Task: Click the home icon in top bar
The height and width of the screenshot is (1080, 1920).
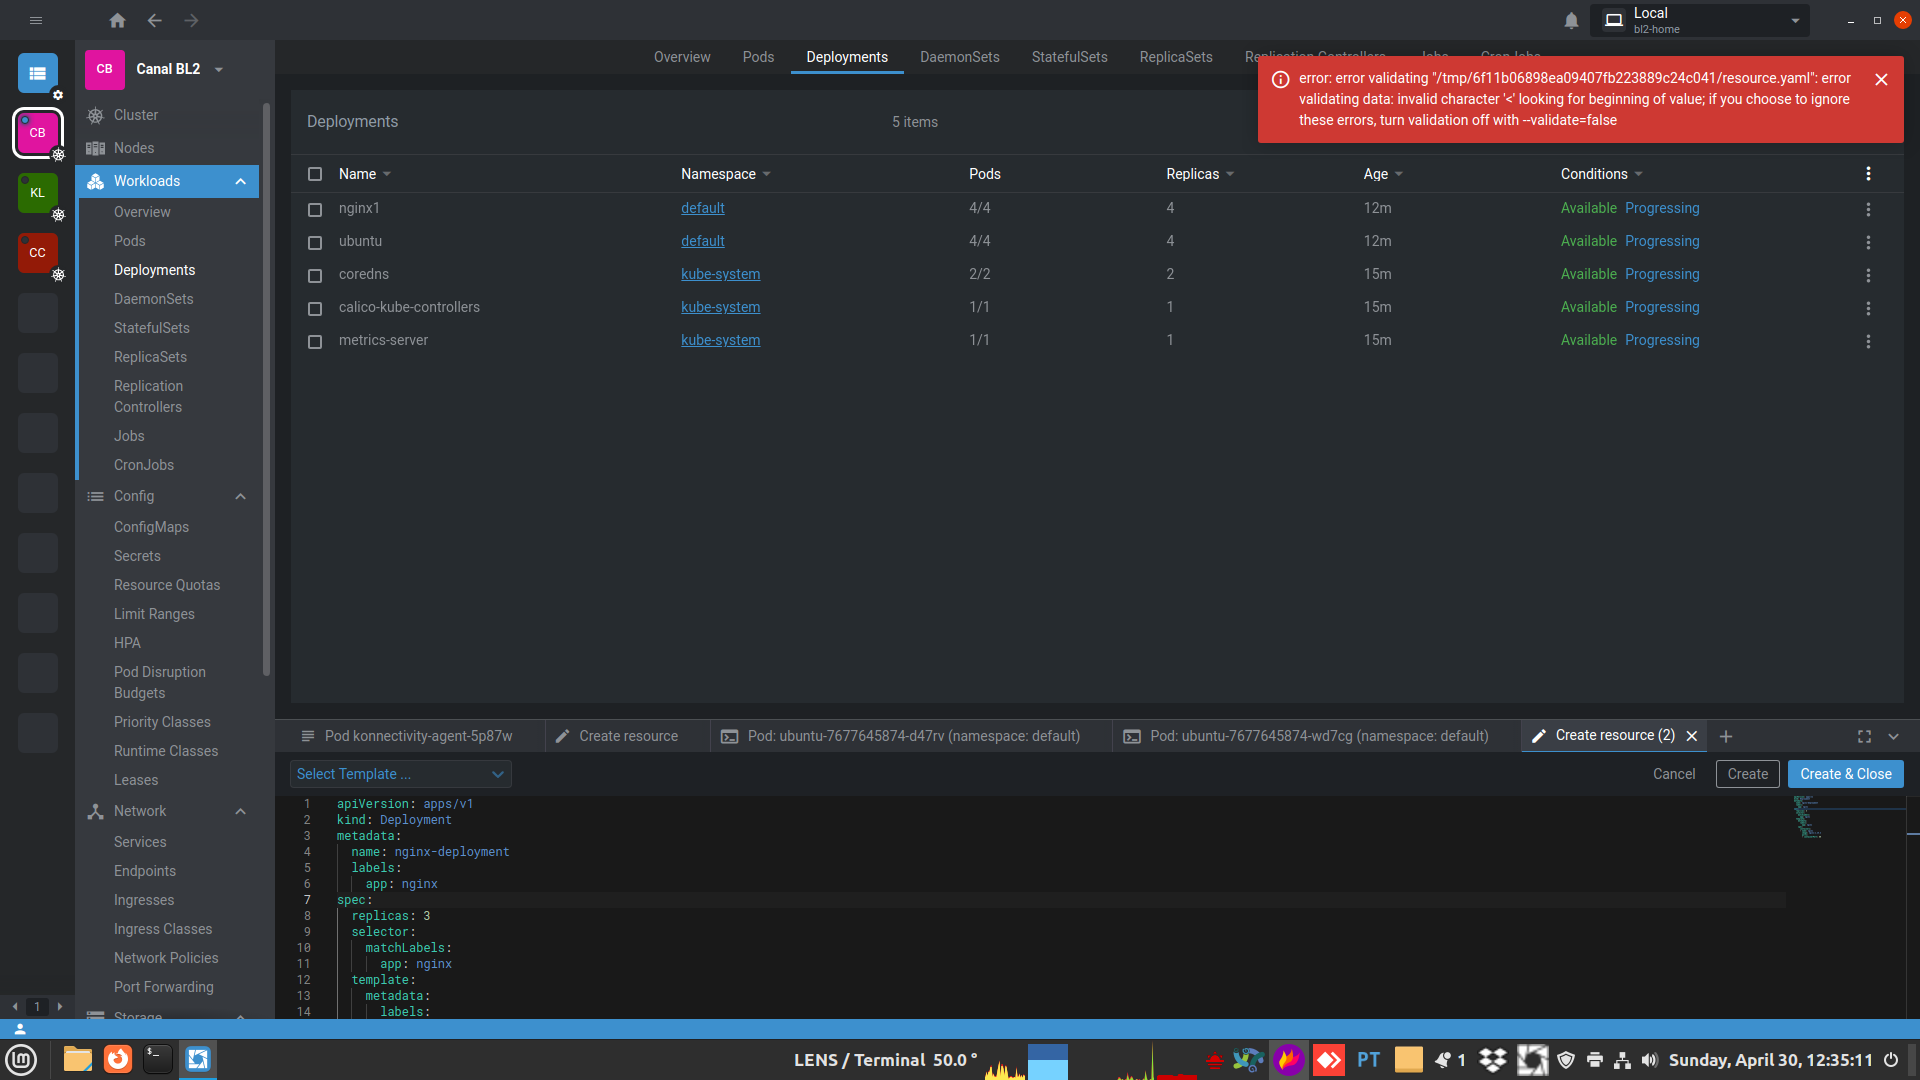Action: tap(117, 20)
